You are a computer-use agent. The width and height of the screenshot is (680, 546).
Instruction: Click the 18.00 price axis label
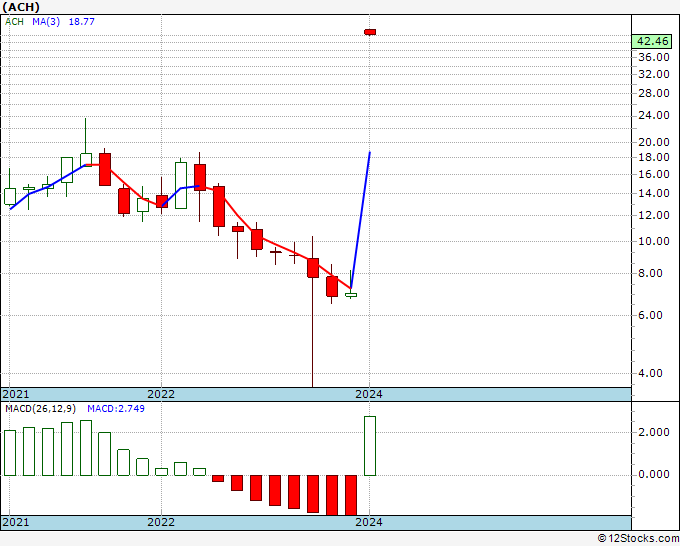pyautogui.click(x=654, y=157)
